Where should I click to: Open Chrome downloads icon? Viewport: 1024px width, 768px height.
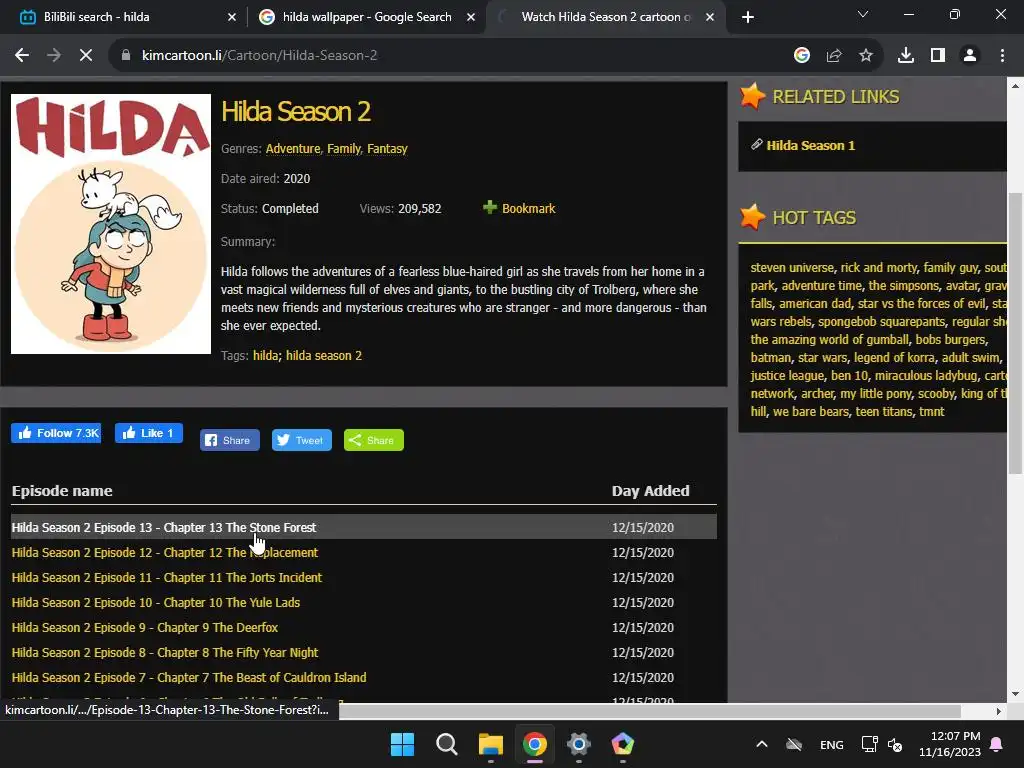(x=906, y=56)
